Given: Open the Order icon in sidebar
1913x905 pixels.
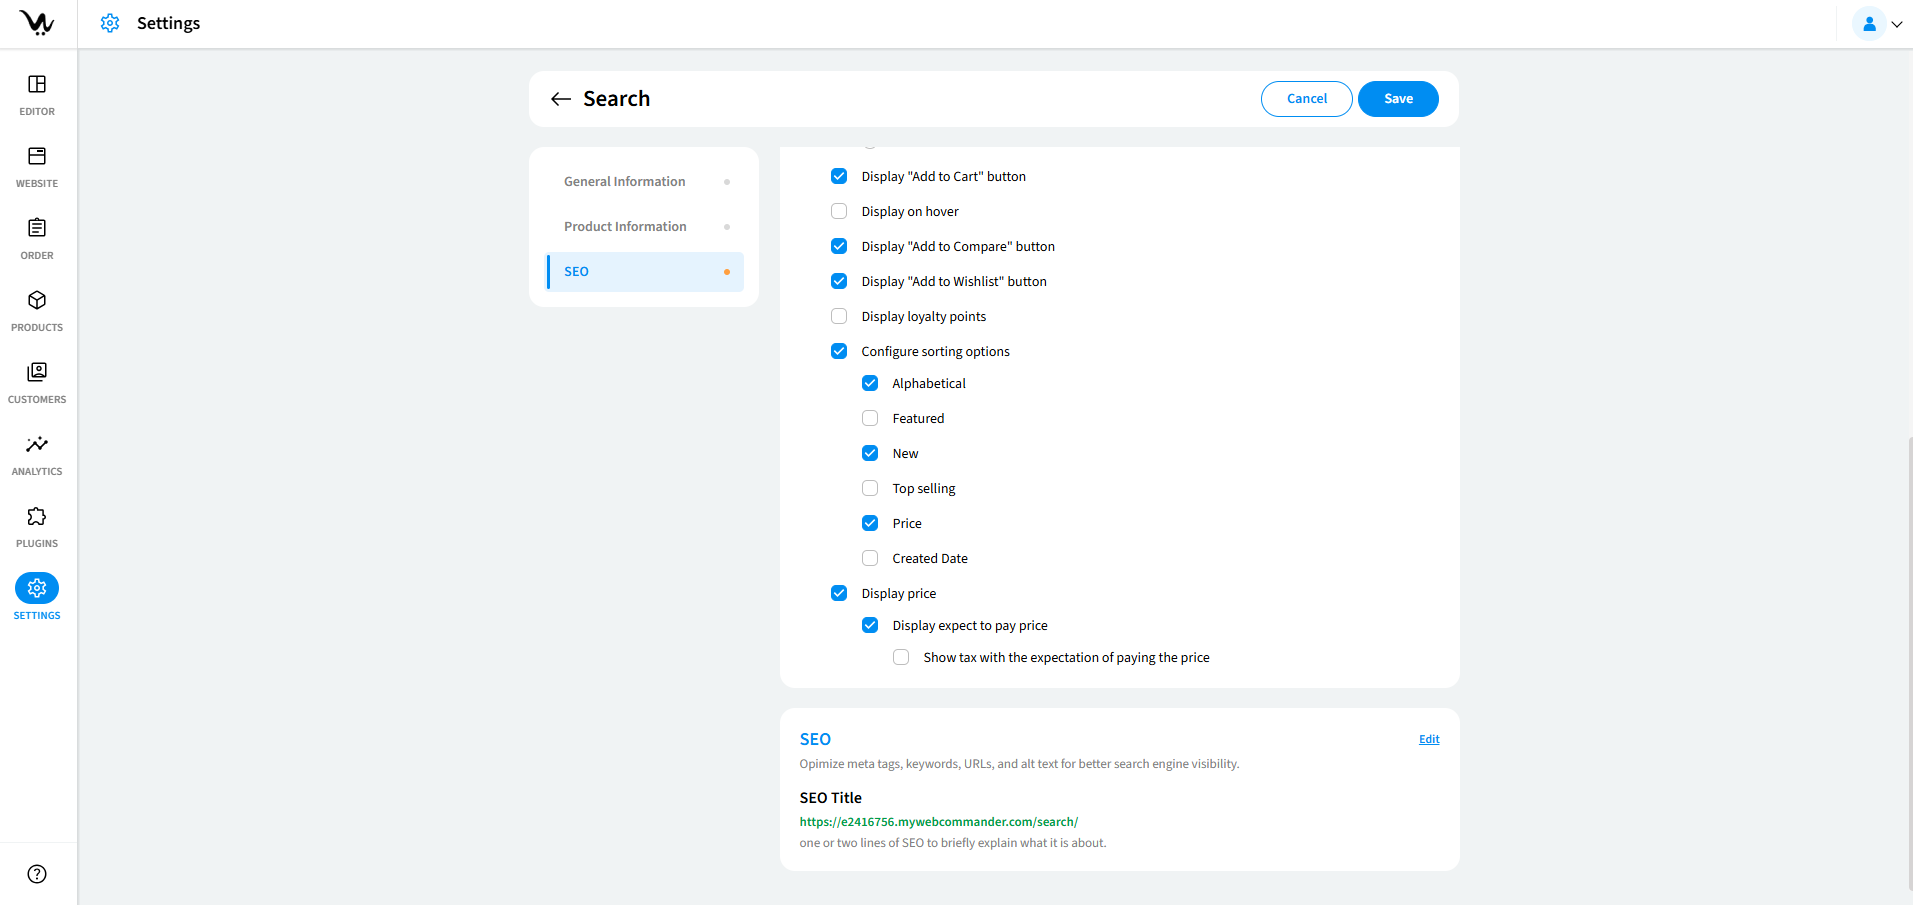Looking at the screenshot, I should [x=37, y=229].
